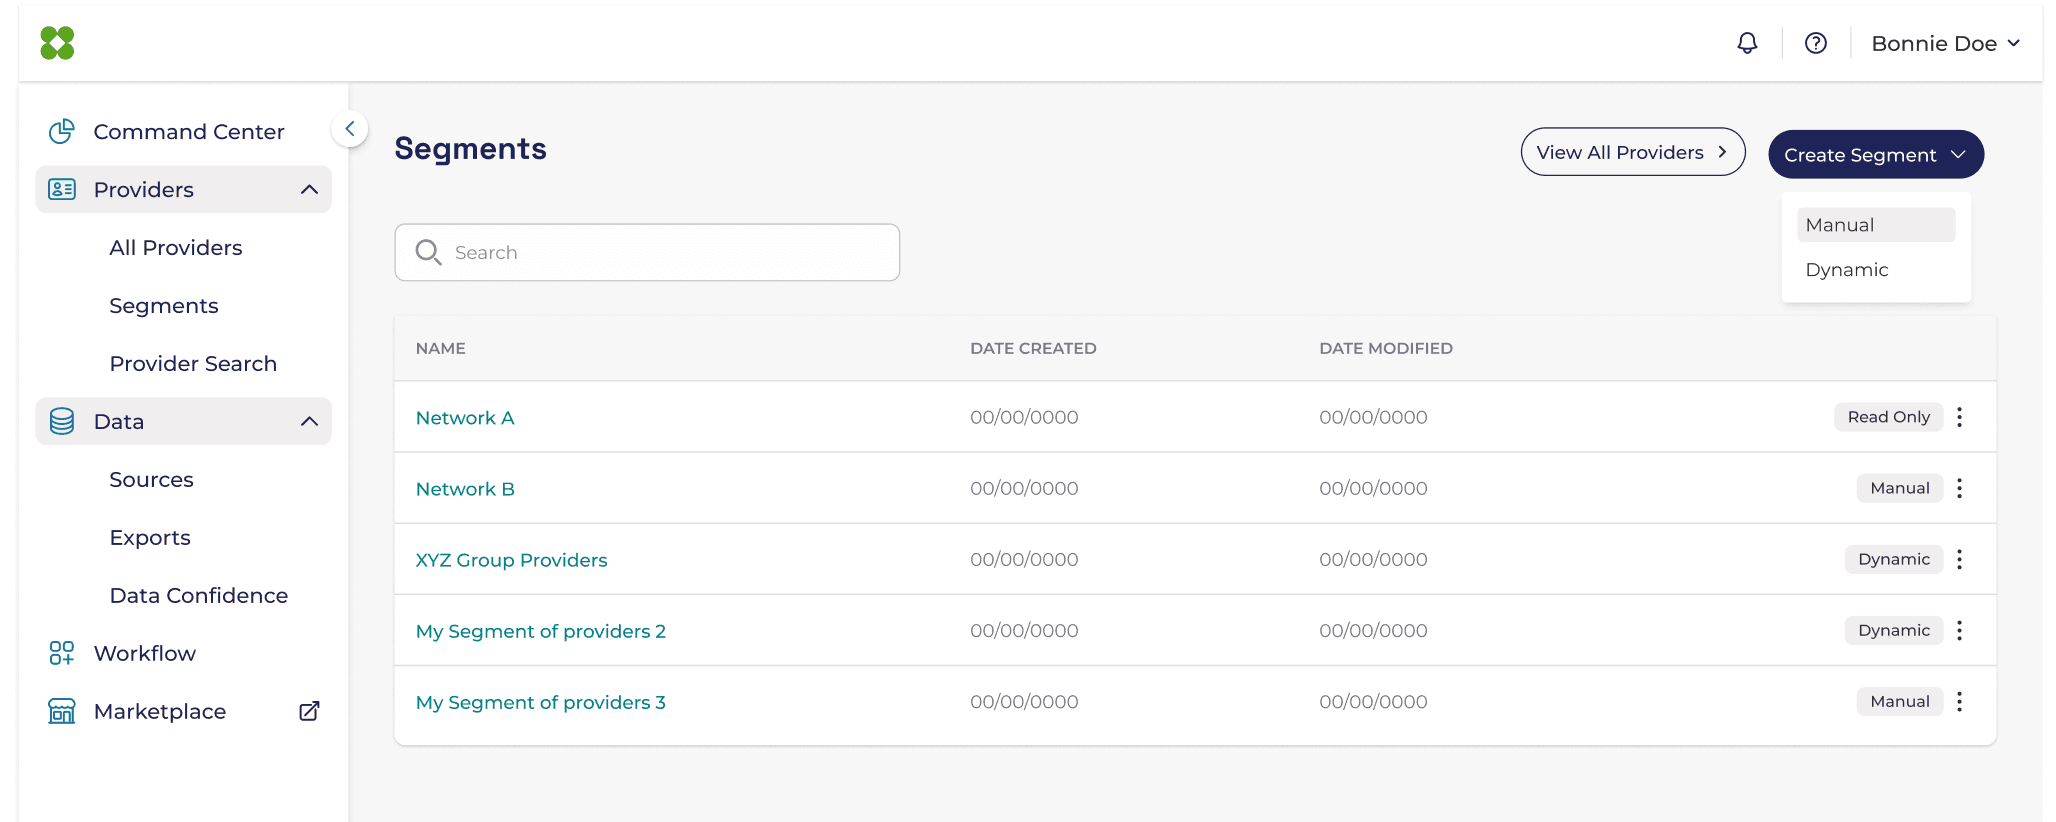
Task: Open All Providers in sidebar
Action: click(x=176, y=247)
